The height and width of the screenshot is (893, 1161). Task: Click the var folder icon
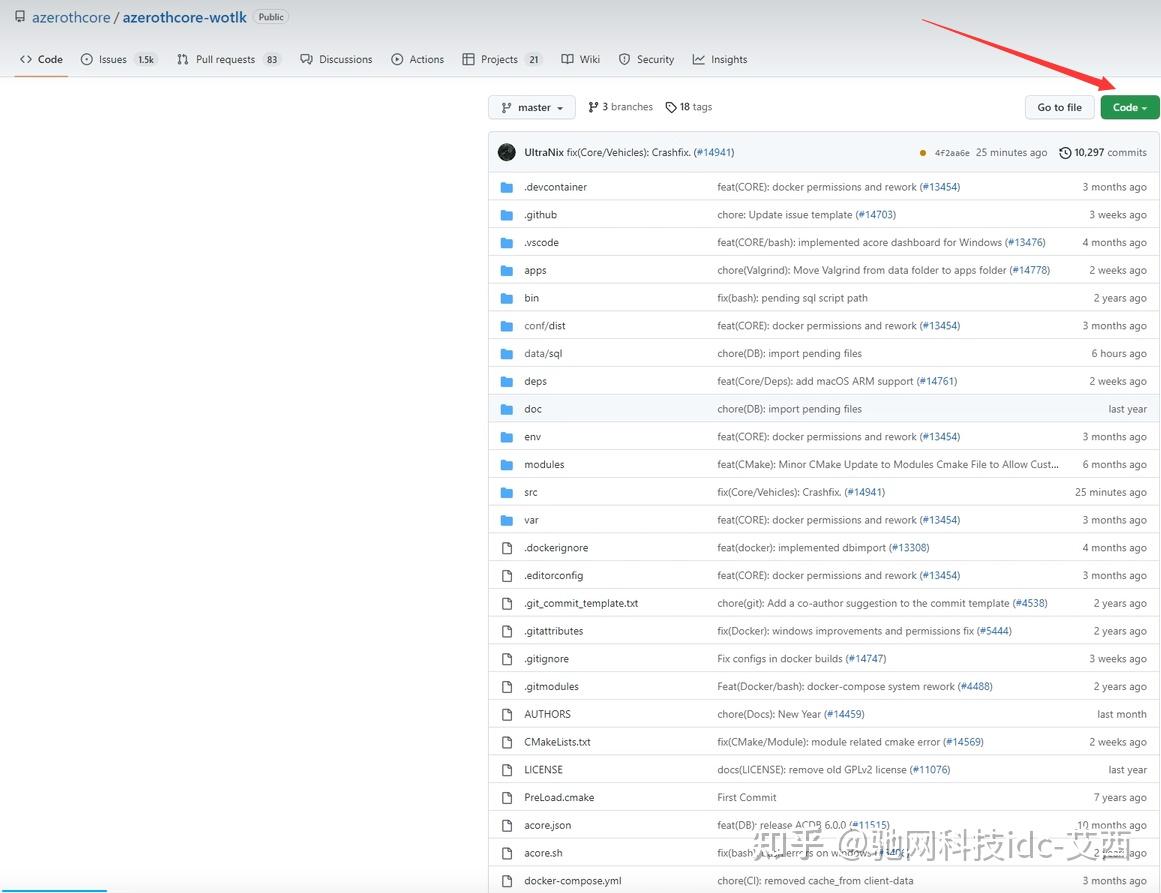coord(506,521)
